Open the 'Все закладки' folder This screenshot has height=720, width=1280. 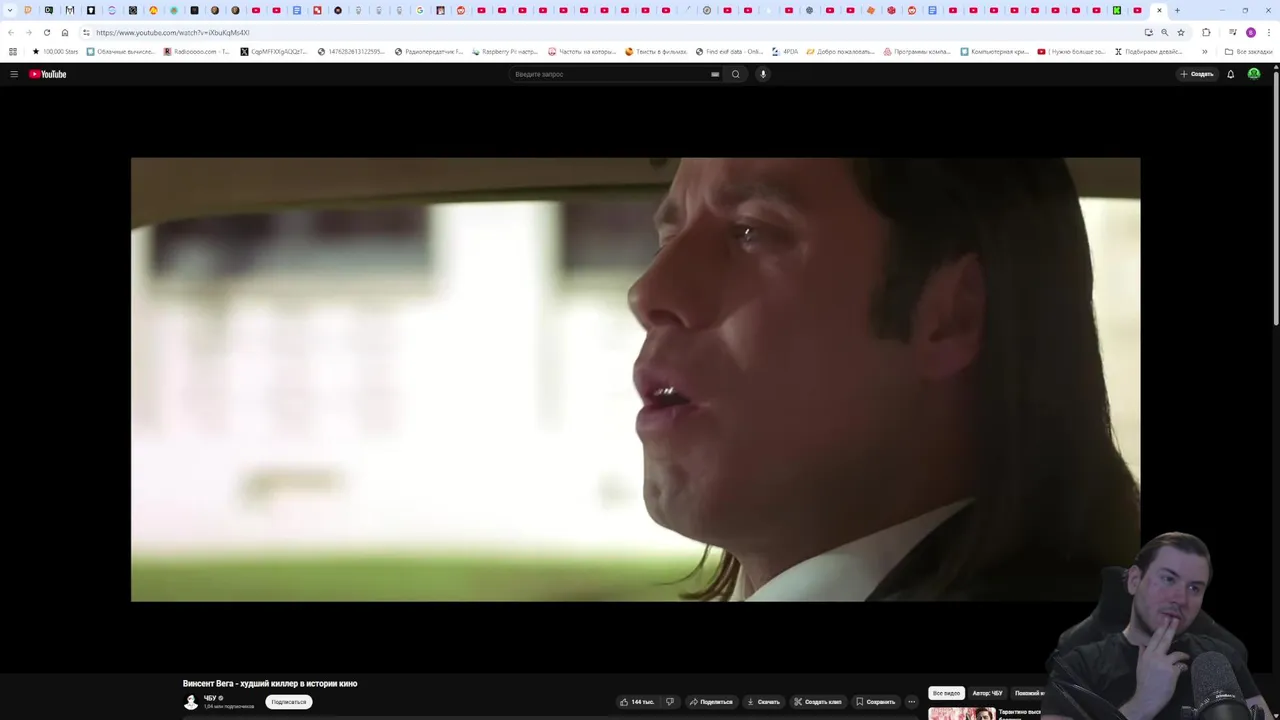(x=1249, y=51)
